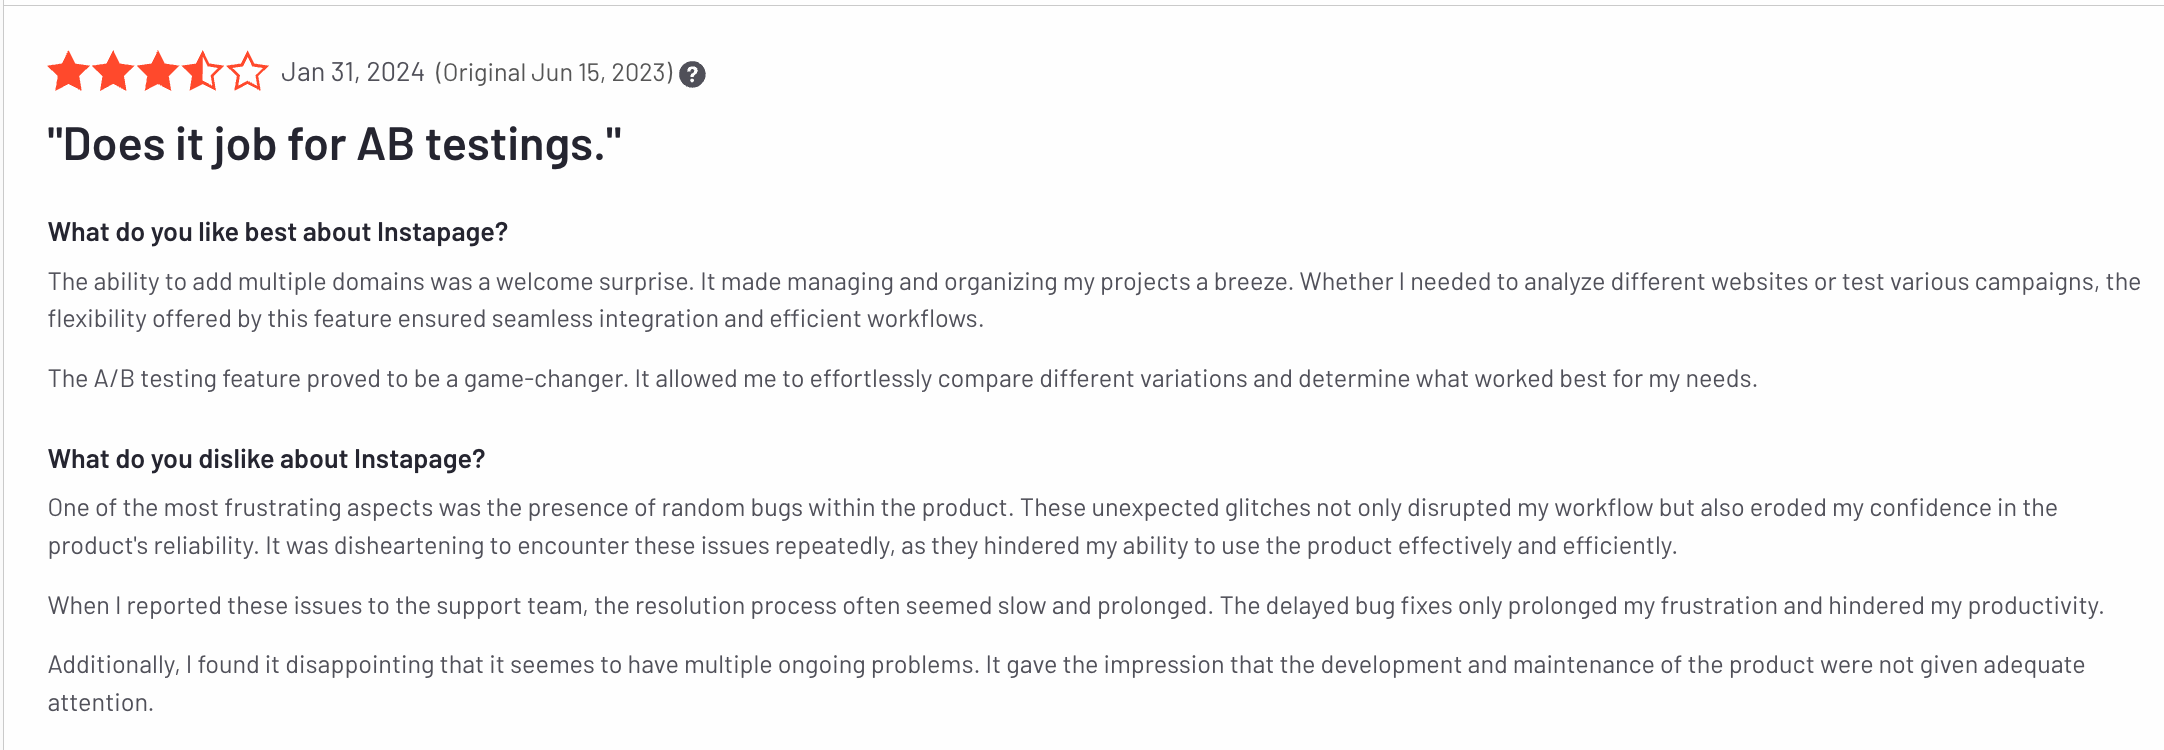Click the "What do you like best" heading

click(x=277, y=232)
